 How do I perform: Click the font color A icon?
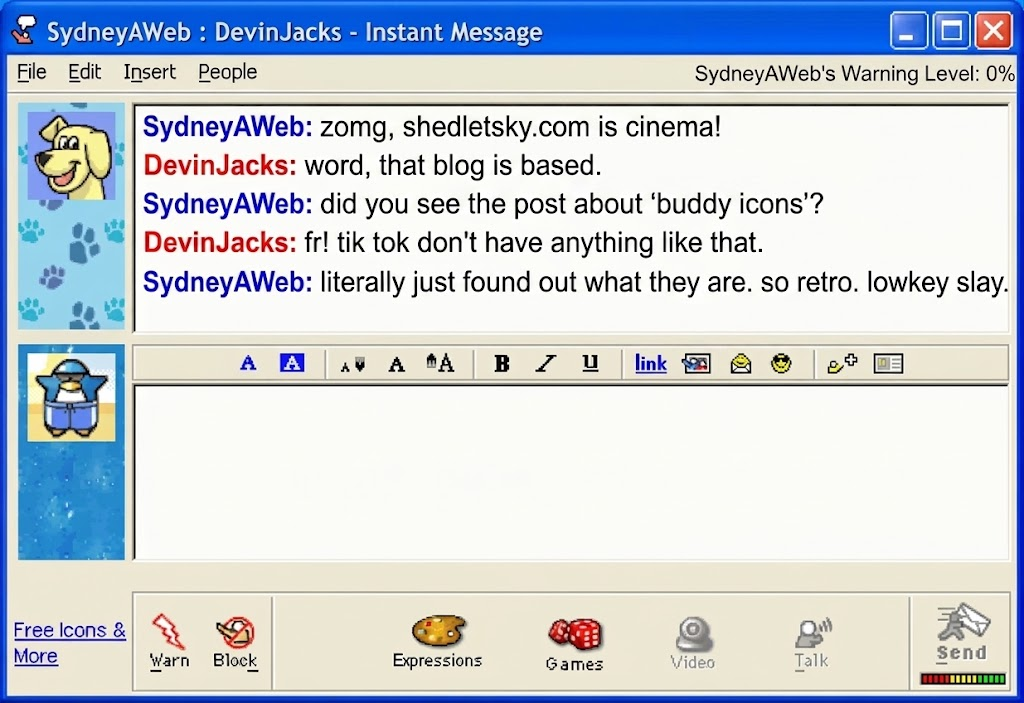pyautogui.click(x=248, y=363)
